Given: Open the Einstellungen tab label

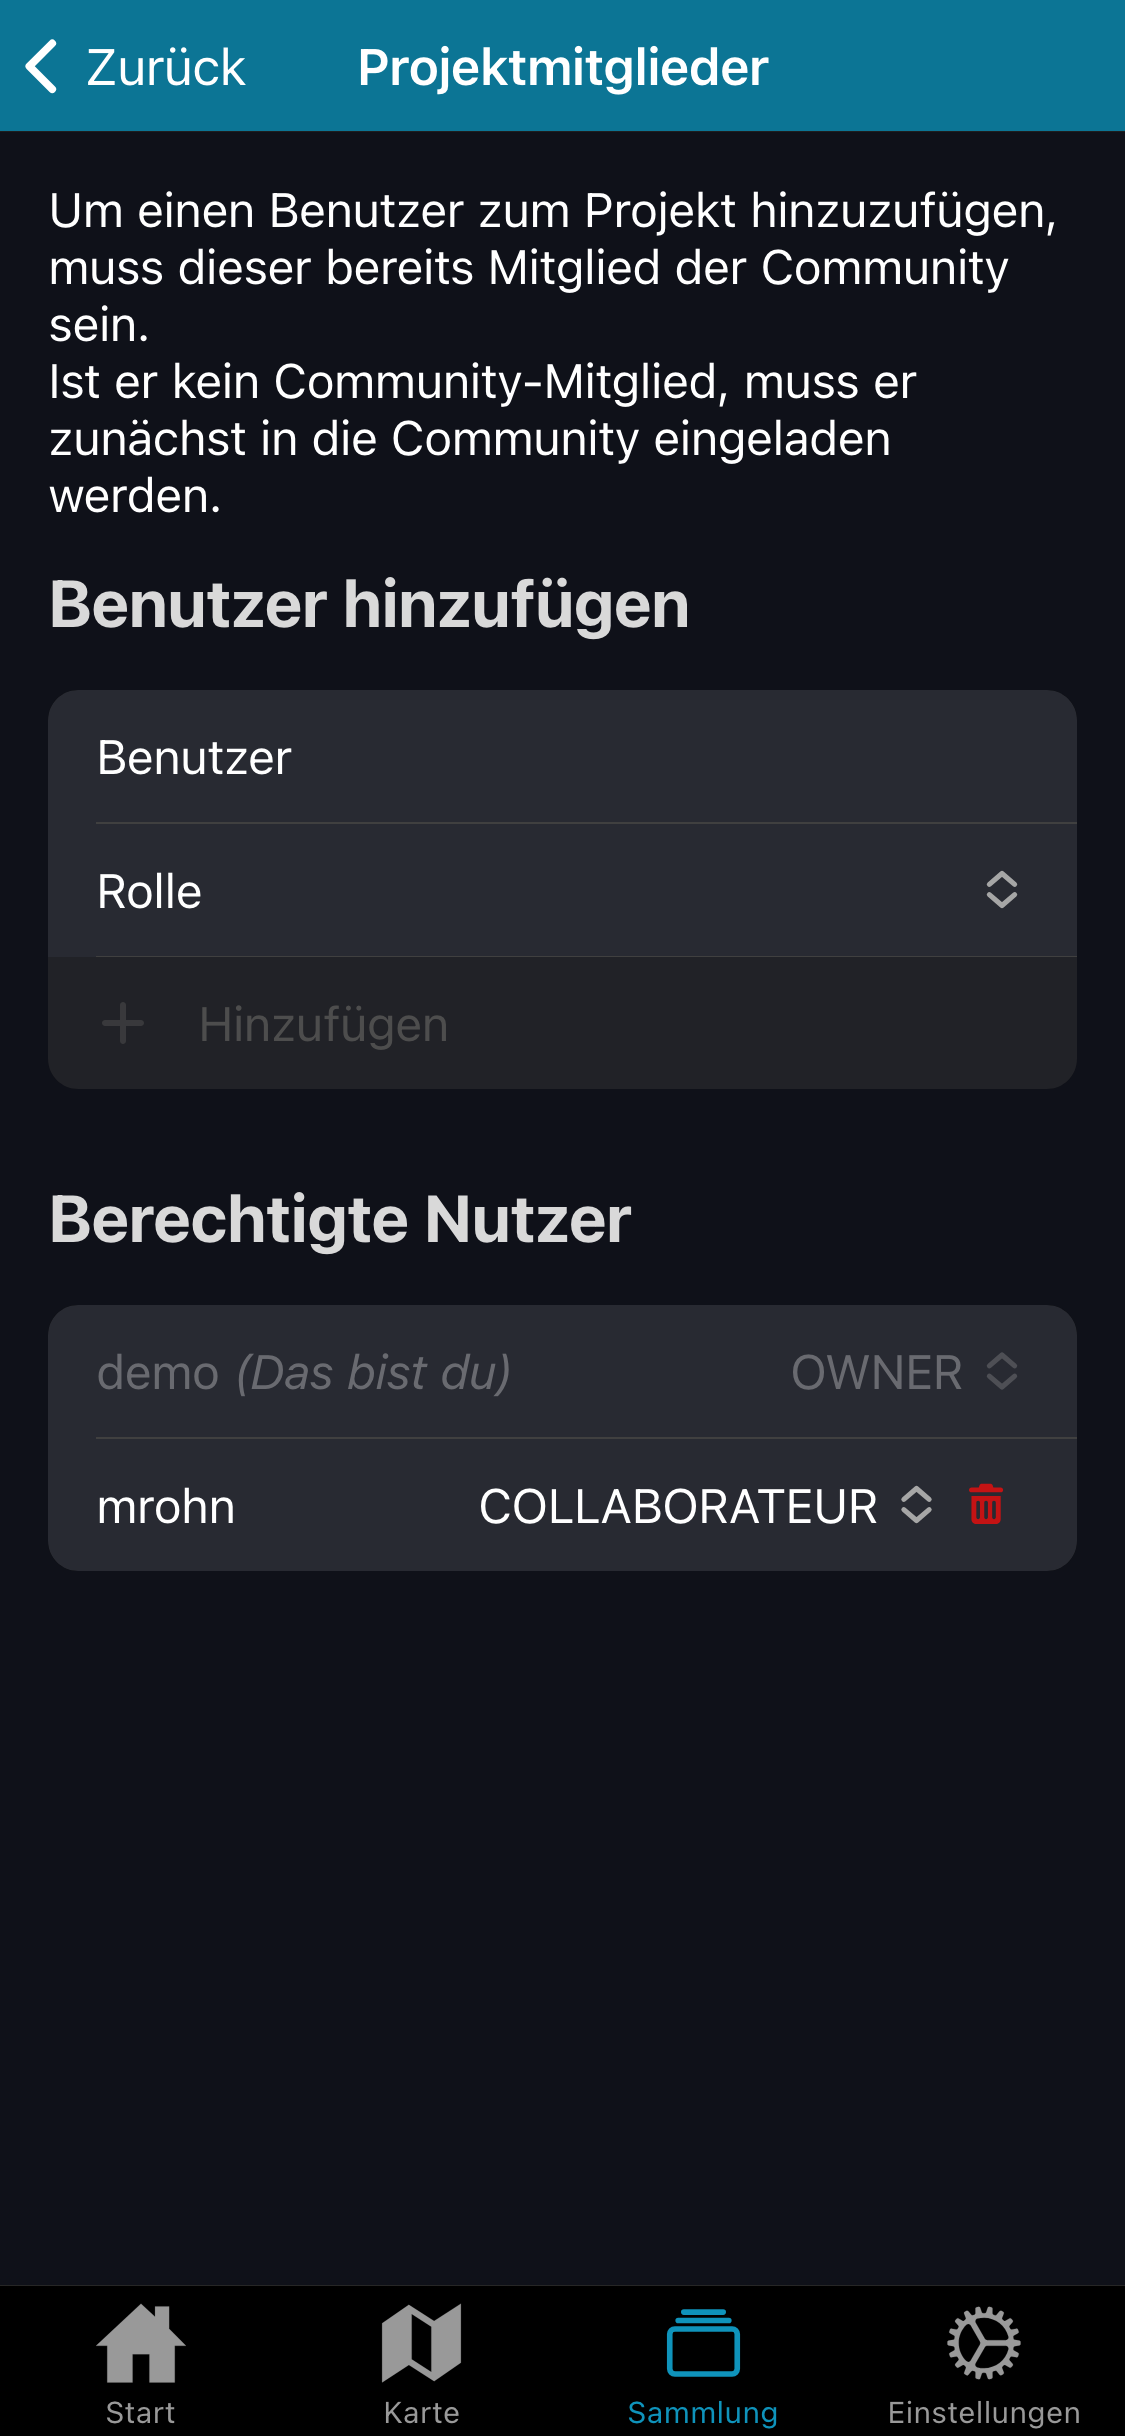Looking at the screenshot, I should click(x=983, y=2413).
